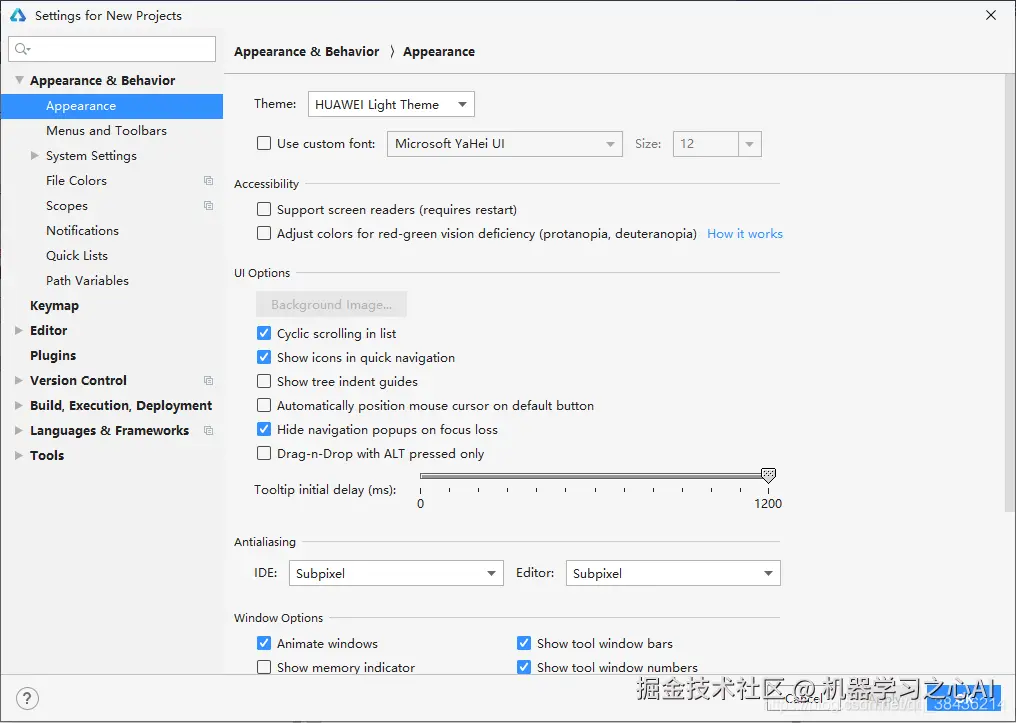Screen dimensions: 1016x723
Task: Expand Build, Execution, Deployment node
Action: 19,406
